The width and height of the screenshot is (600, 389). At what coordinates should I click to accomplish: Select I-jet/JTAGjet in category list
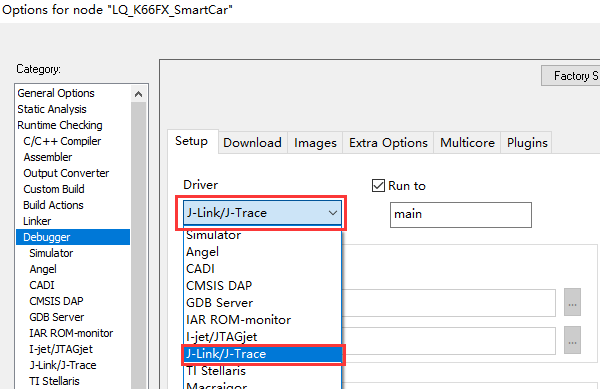tap(61, 349)
